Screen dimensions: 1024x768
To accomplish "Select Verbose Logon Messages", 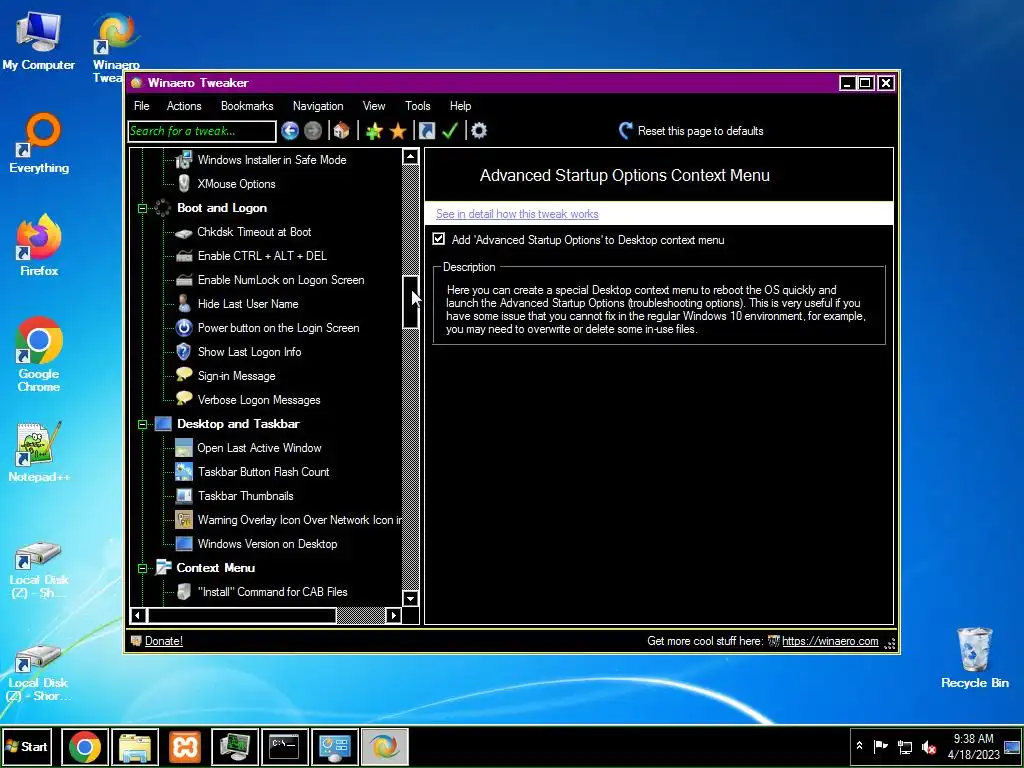I will tap(259, 400).
